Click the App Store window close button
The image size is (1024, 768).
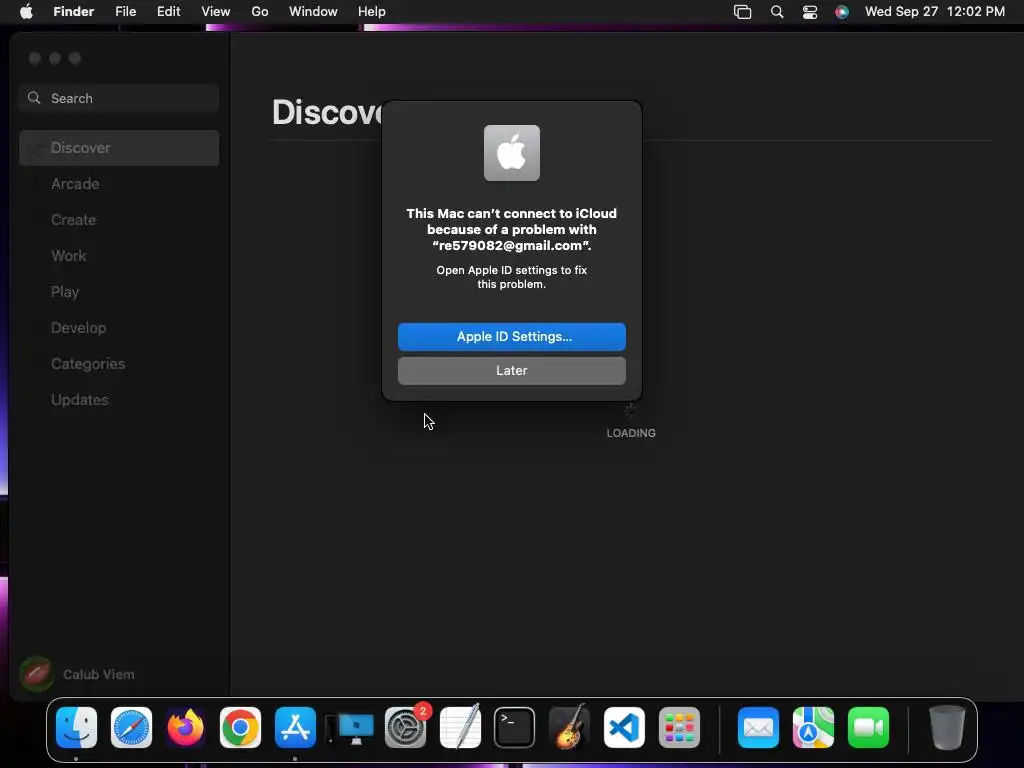coord(35,59)
